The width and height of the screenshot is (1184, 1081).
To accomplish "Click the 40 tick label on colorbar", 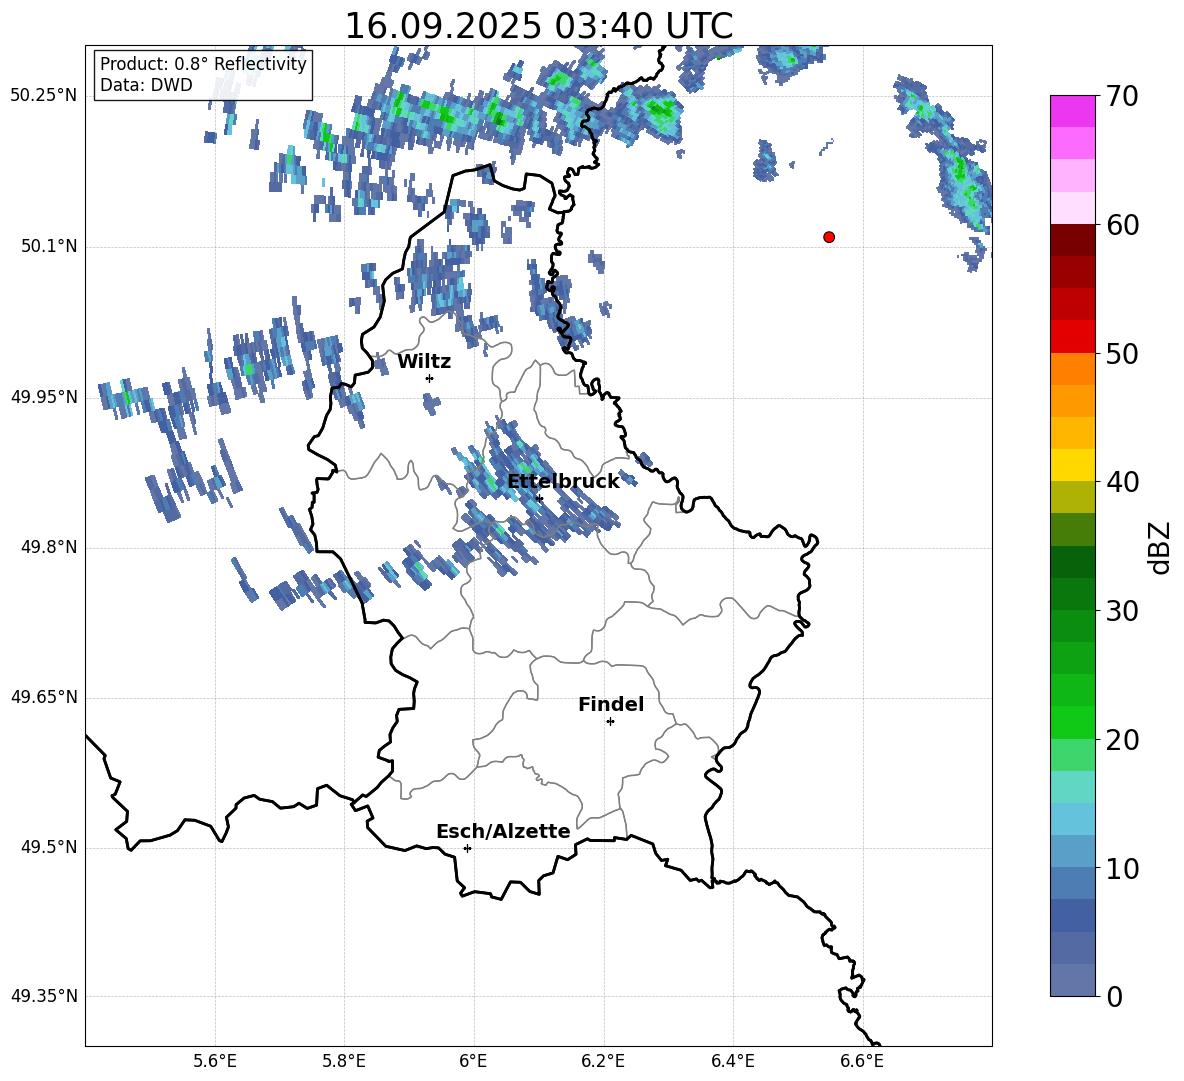I will point(1122,482).
